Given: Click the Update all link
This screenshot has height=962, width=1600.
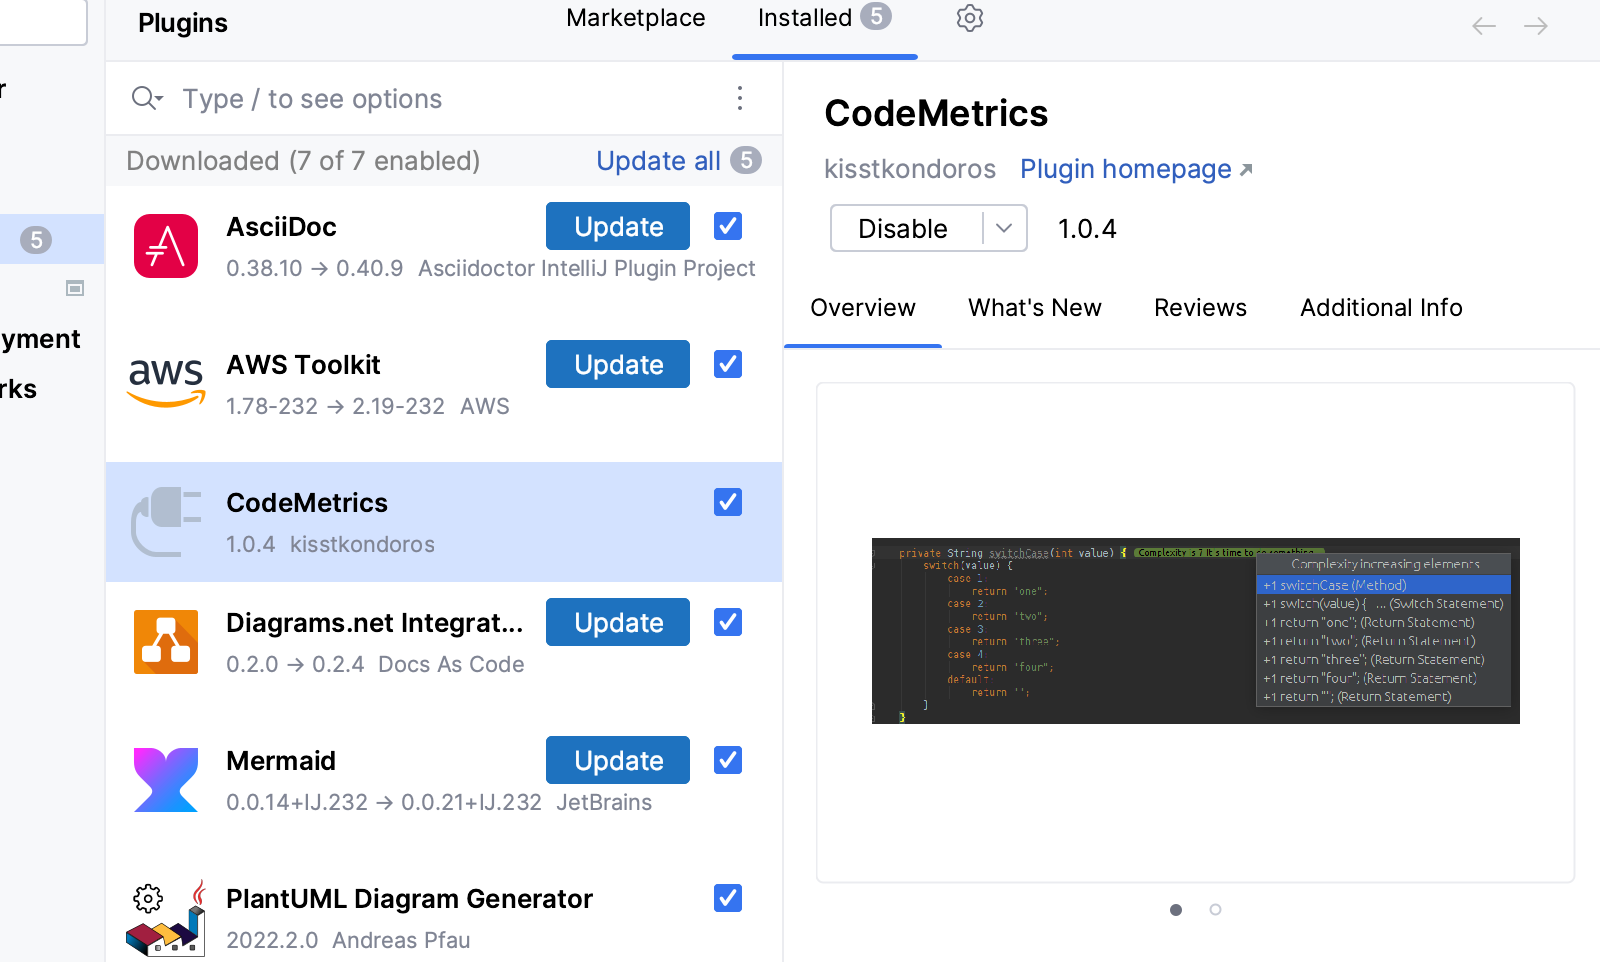Looking at the screenshot, I should pos(658,161).
